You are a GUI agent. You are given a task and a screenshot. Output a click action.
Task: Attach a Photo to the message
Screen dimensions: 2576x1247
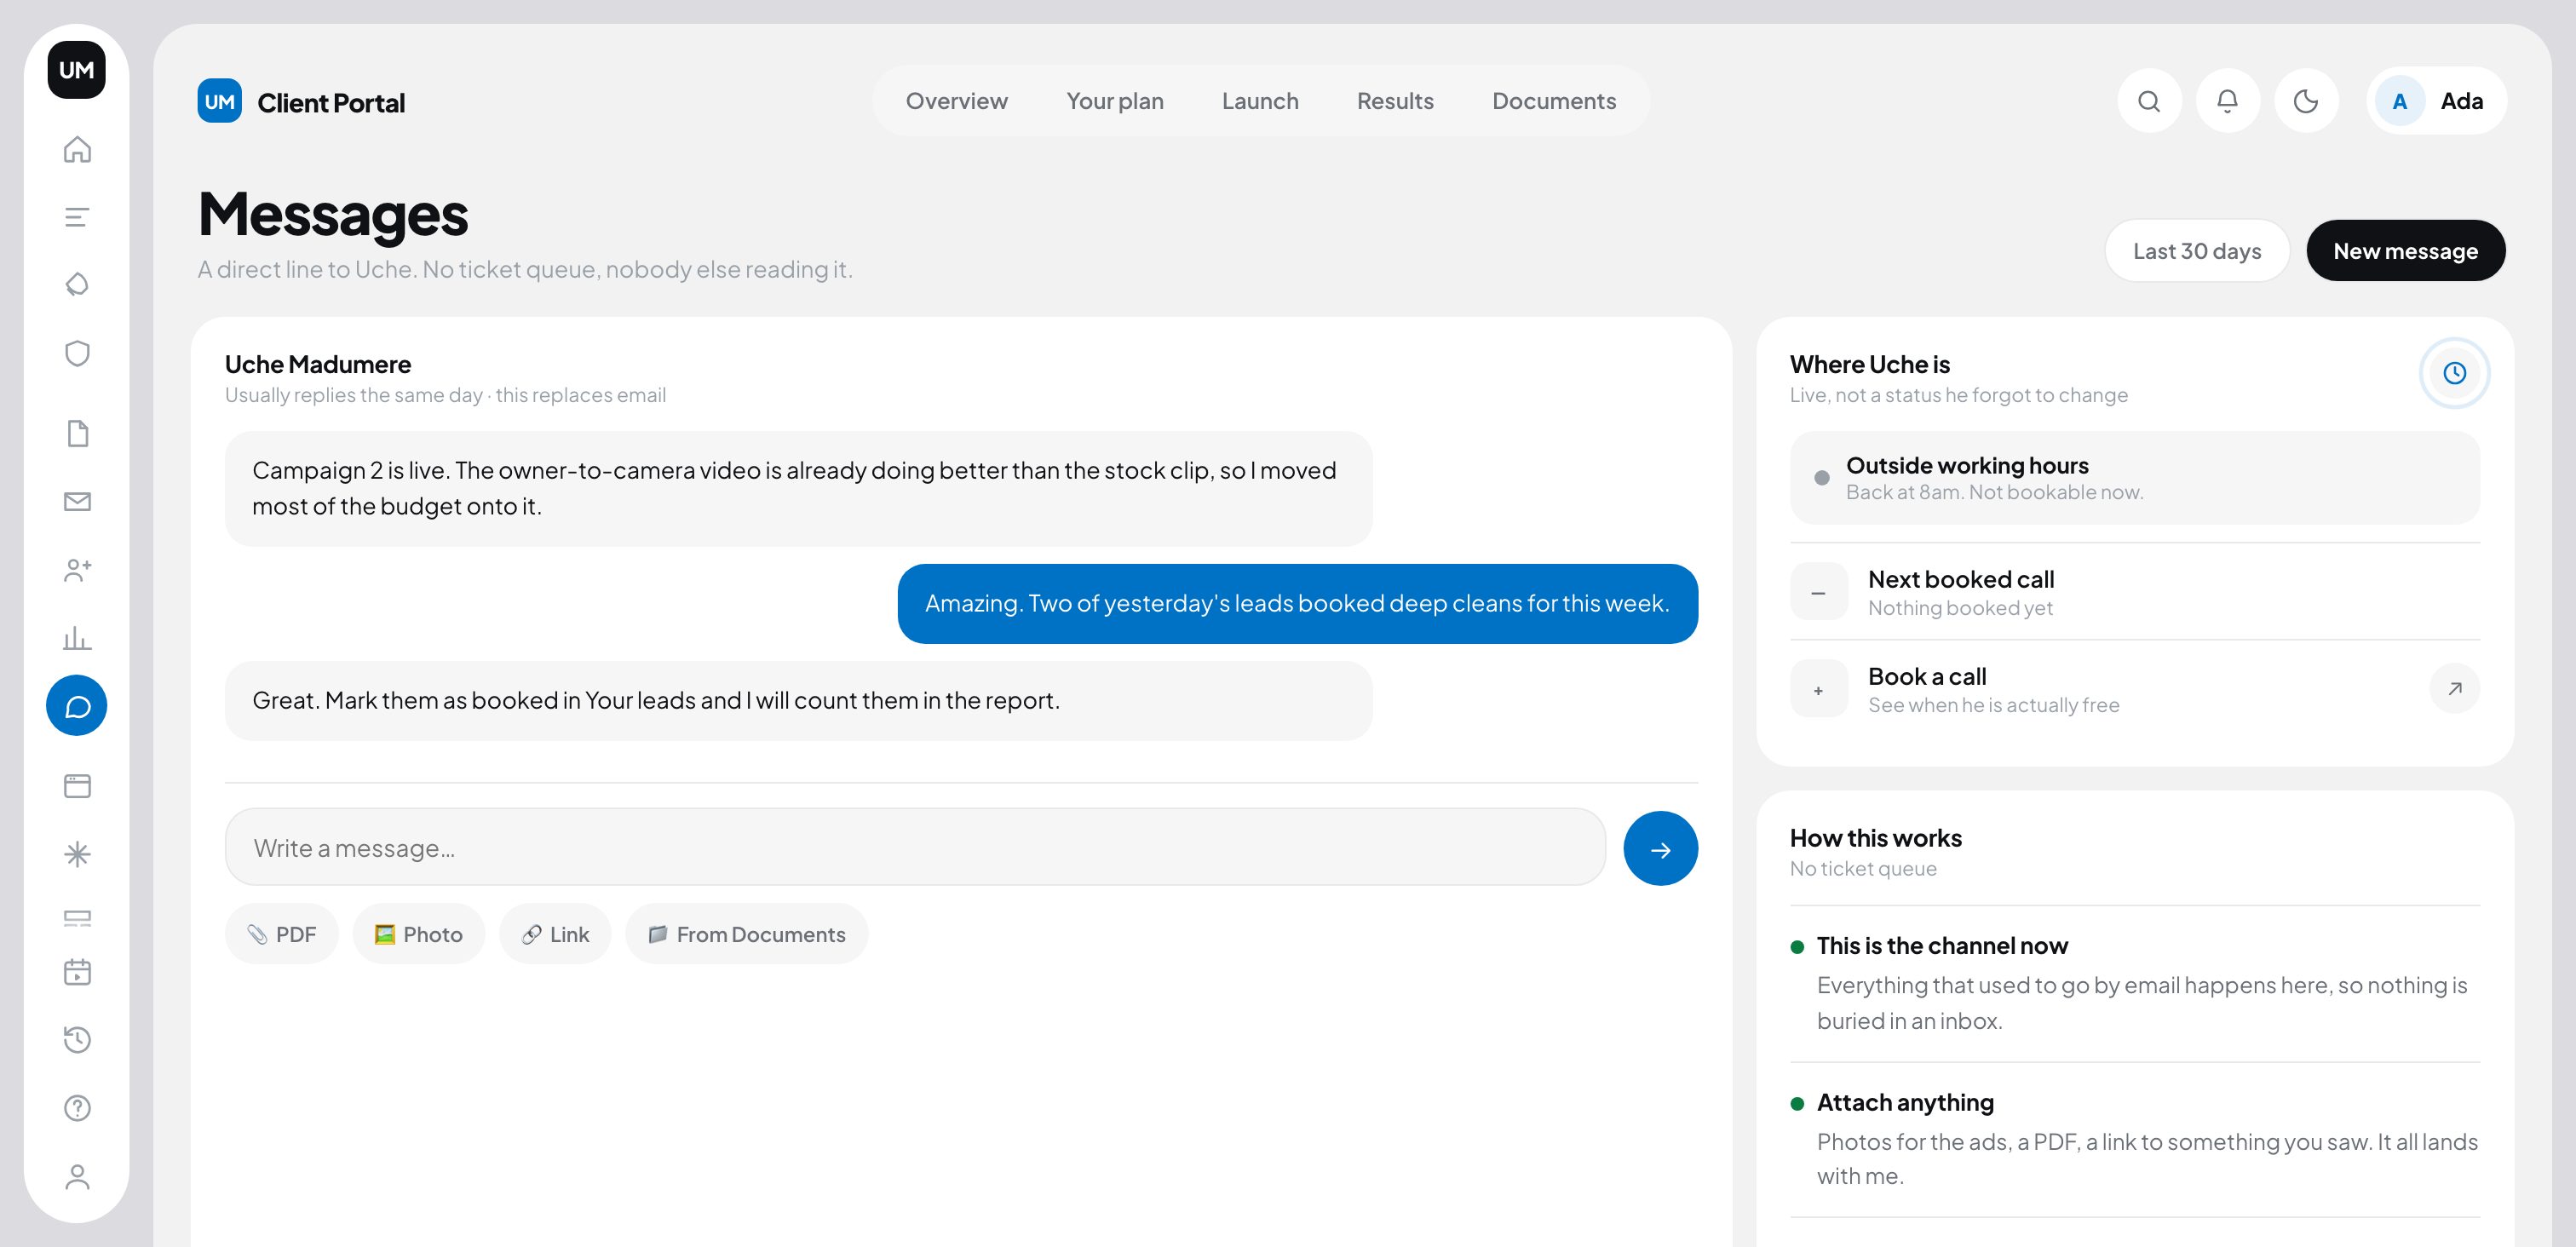[x=418, y=934]
